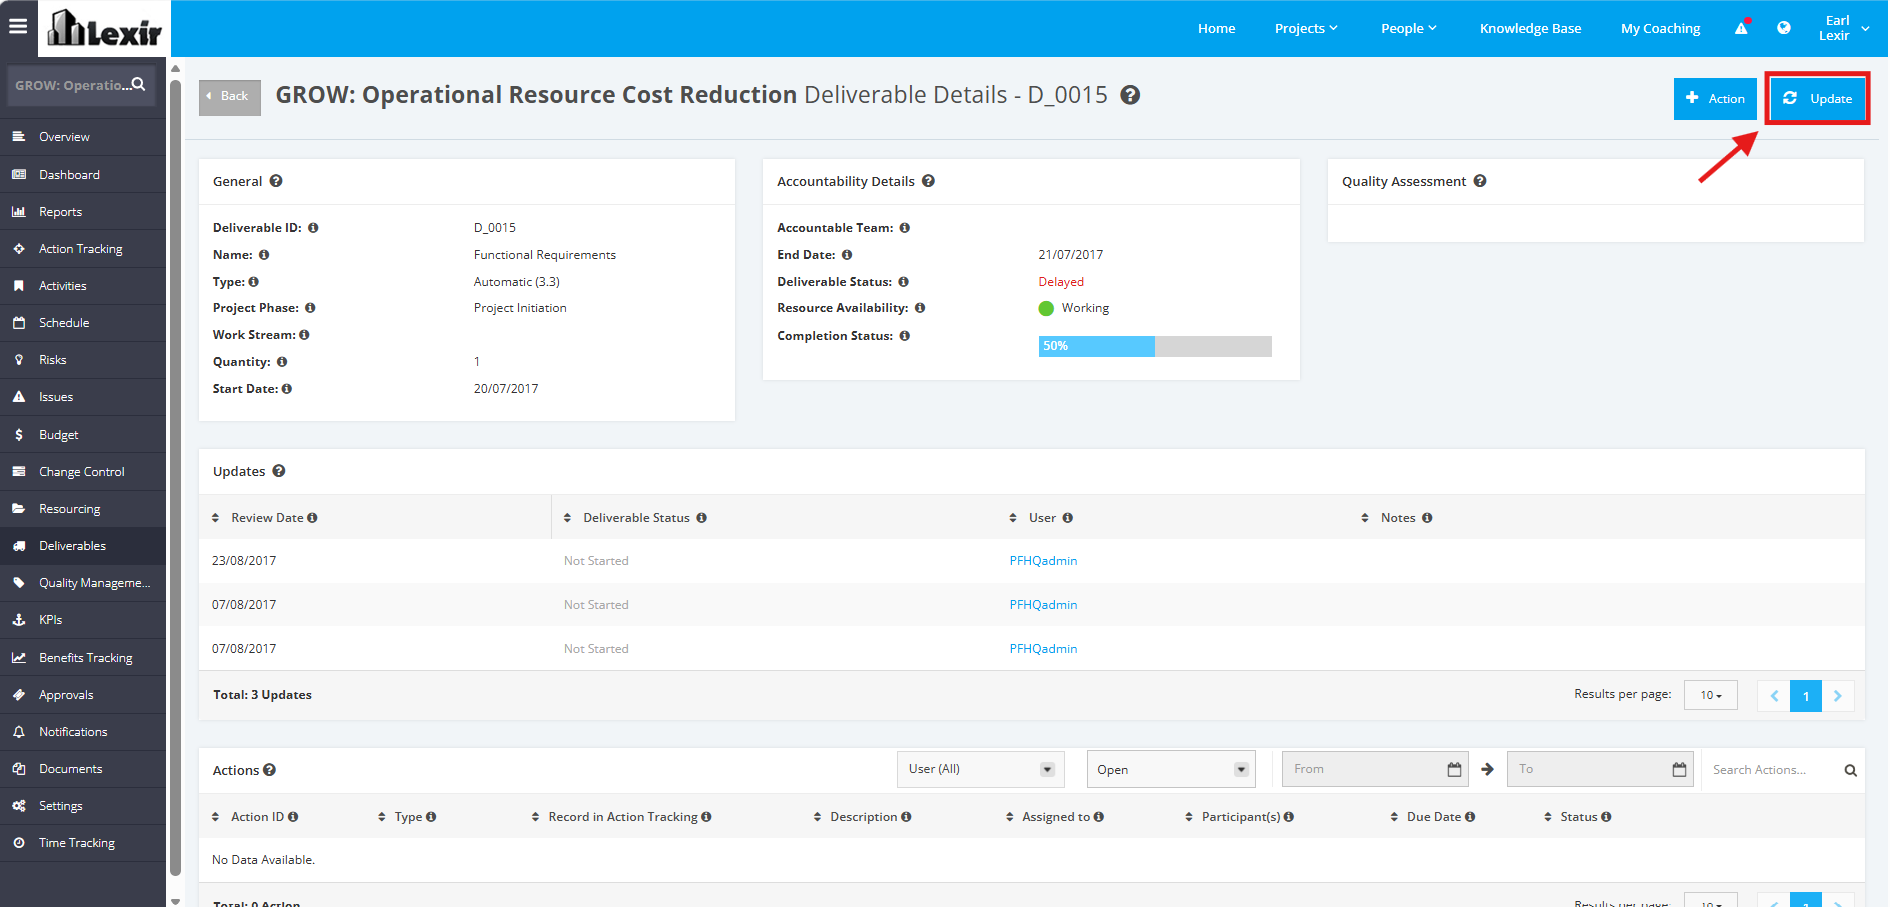
Task: Open Reports in the sidebar
Action: point(83,212)
